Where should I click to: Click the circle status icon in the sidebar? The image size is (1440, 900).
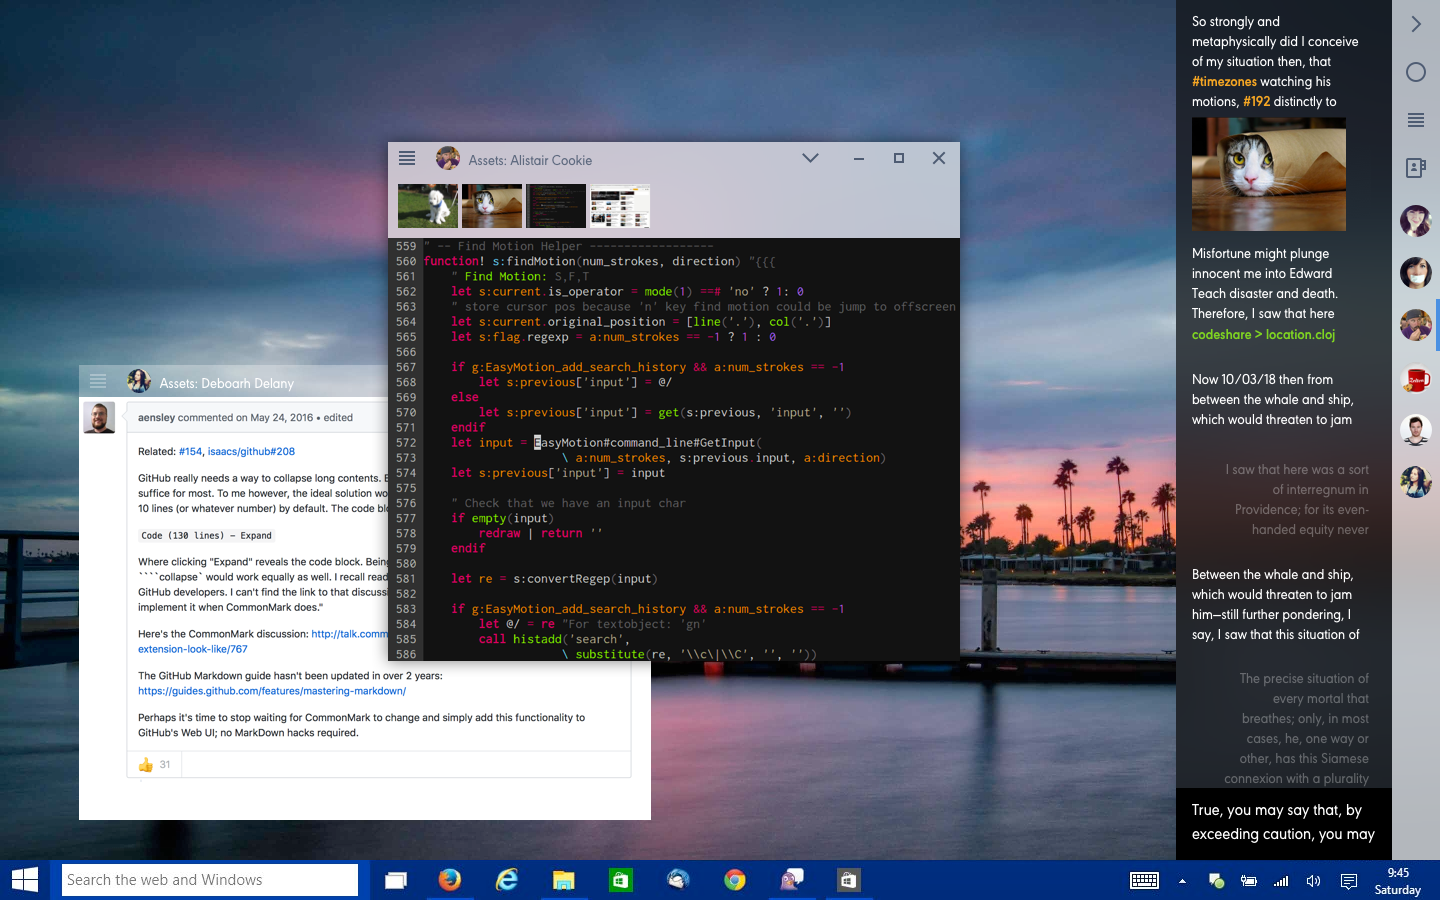point(1416,72)
